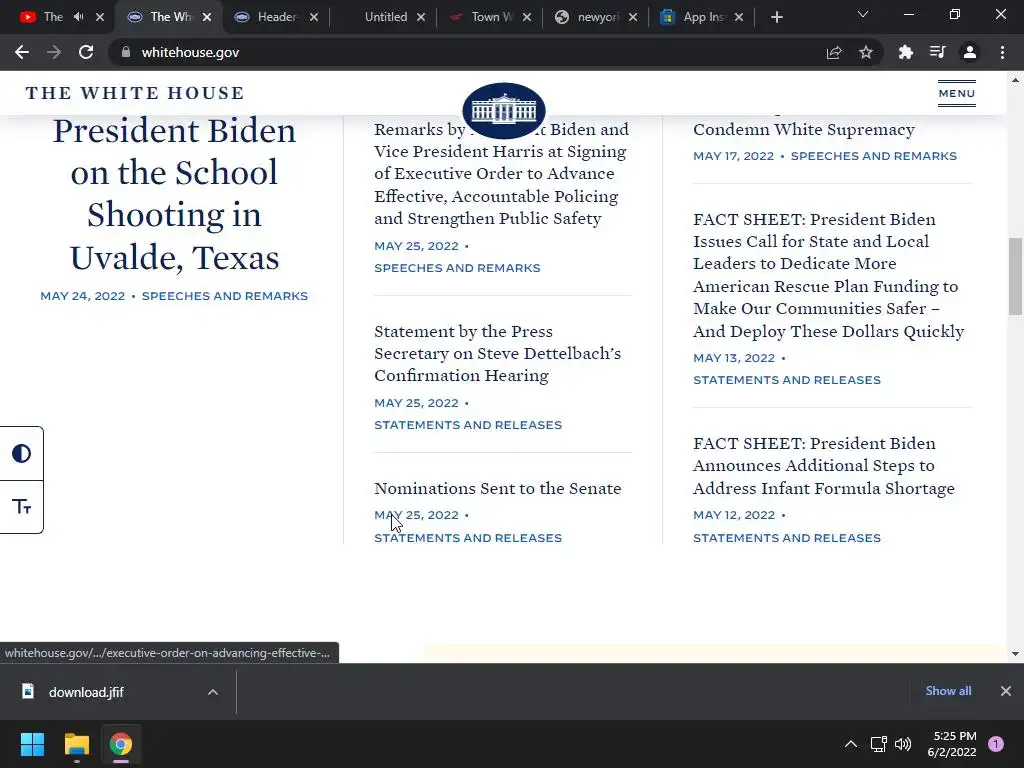Open Steve Dettelbach's Confirmation Hearing statement
Viewport: 1024px width, 768px height.
498,353
